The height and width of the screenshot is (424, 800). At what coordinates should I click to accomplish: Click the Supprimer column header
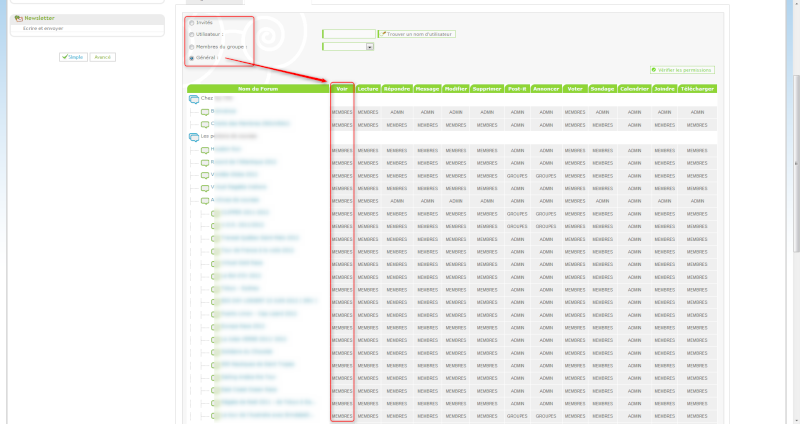(487, 89)
